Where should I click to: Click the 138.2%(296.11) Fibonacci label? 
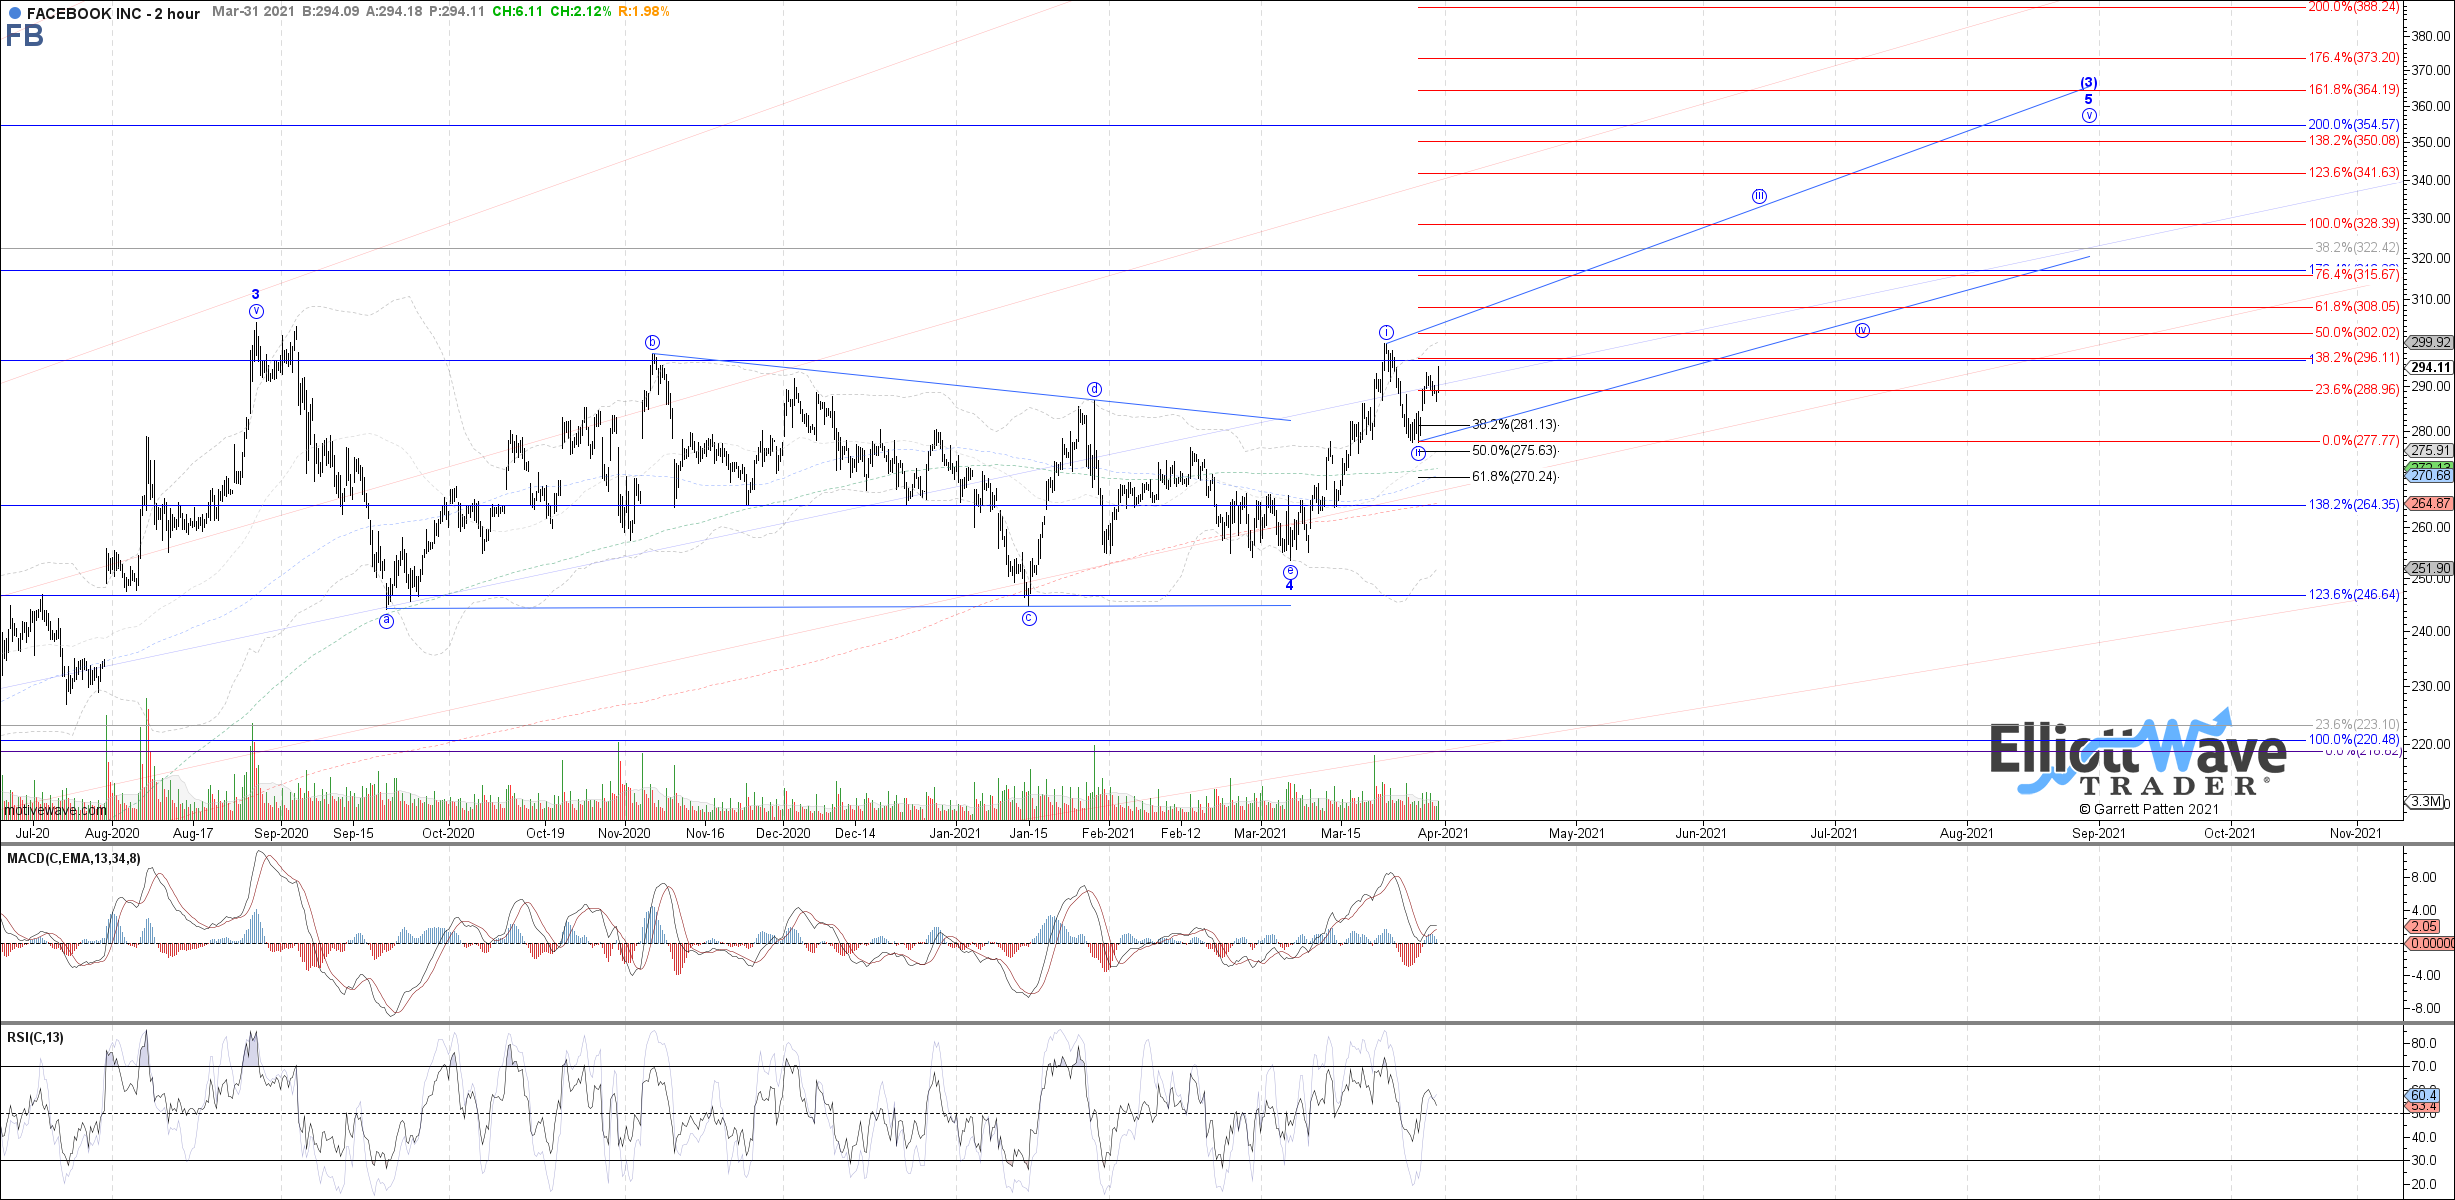point(2354,358)
